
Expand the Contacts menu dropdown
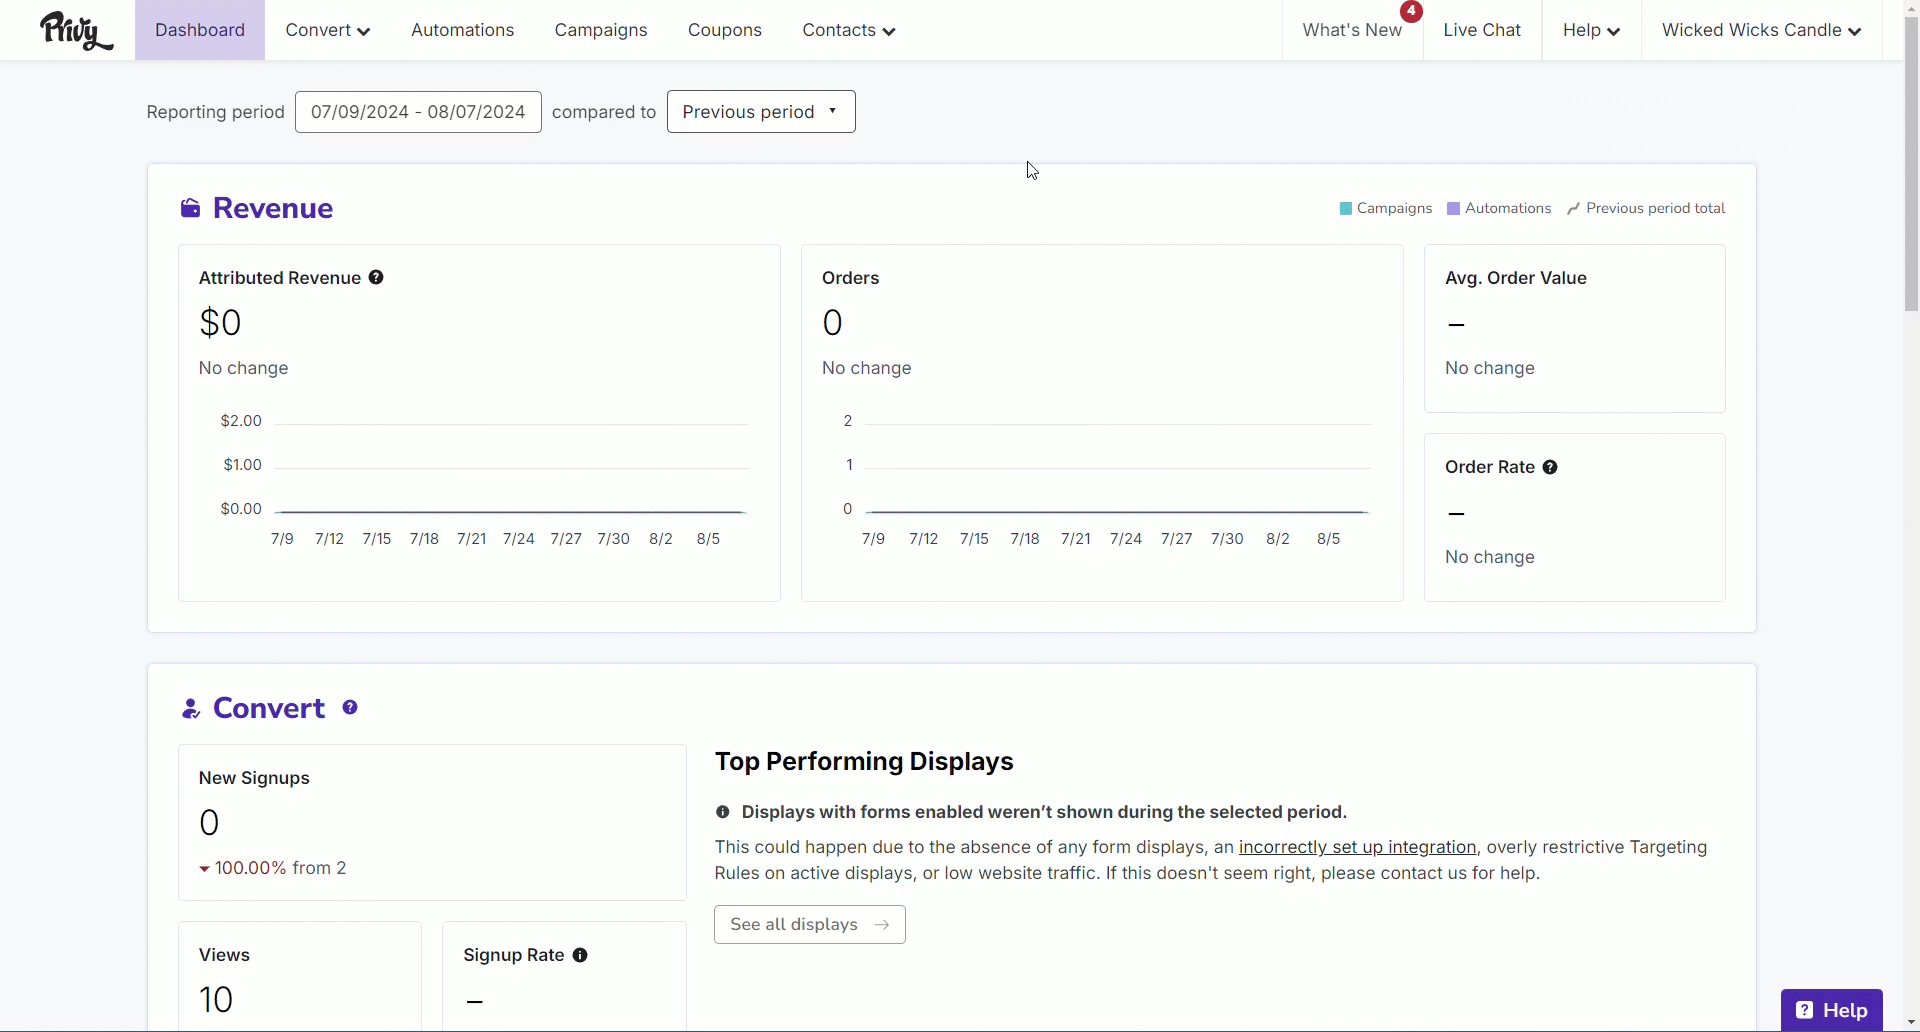coord(848,30)
